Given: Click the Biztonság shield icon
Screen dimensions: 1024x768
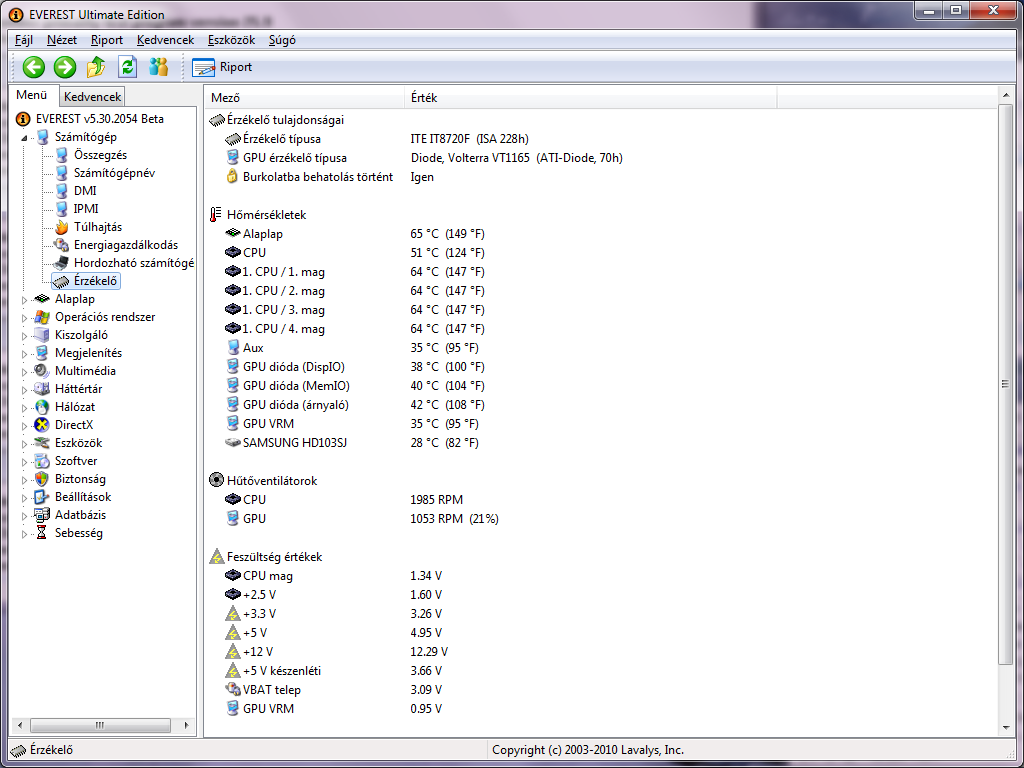Looking at the screenshot, I should [42, 479].
